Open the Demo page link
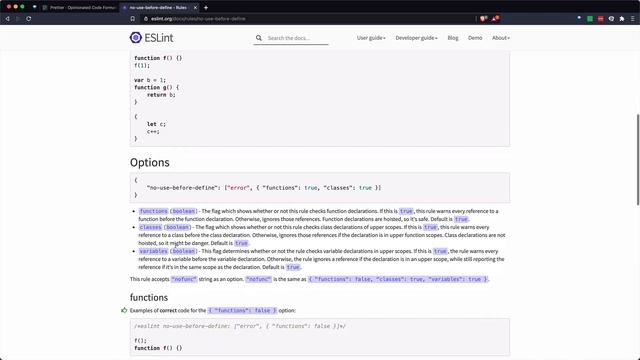The width and height of the screenshot is (640, 360). [x=475, y=38]
